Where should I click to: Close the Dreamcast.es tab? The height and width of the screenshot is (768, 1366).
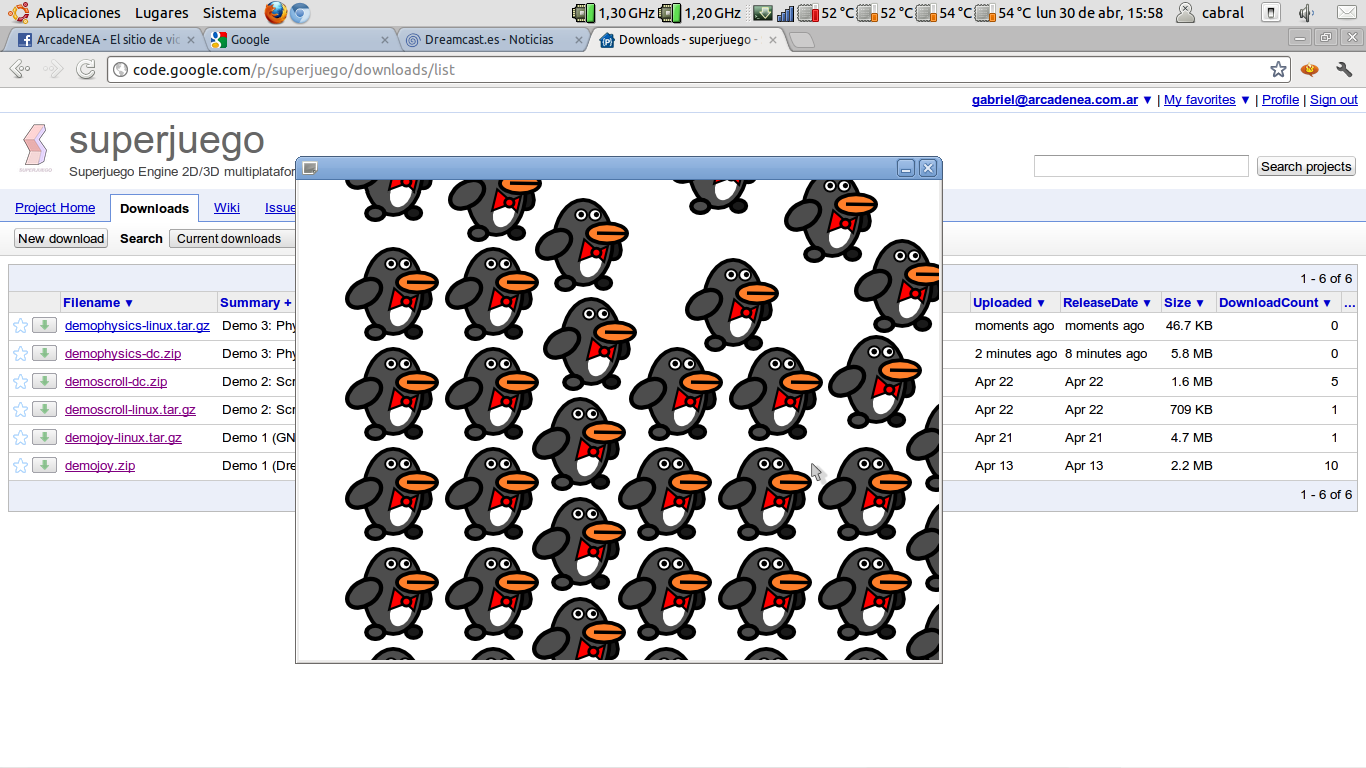click(x=577, y=40)
